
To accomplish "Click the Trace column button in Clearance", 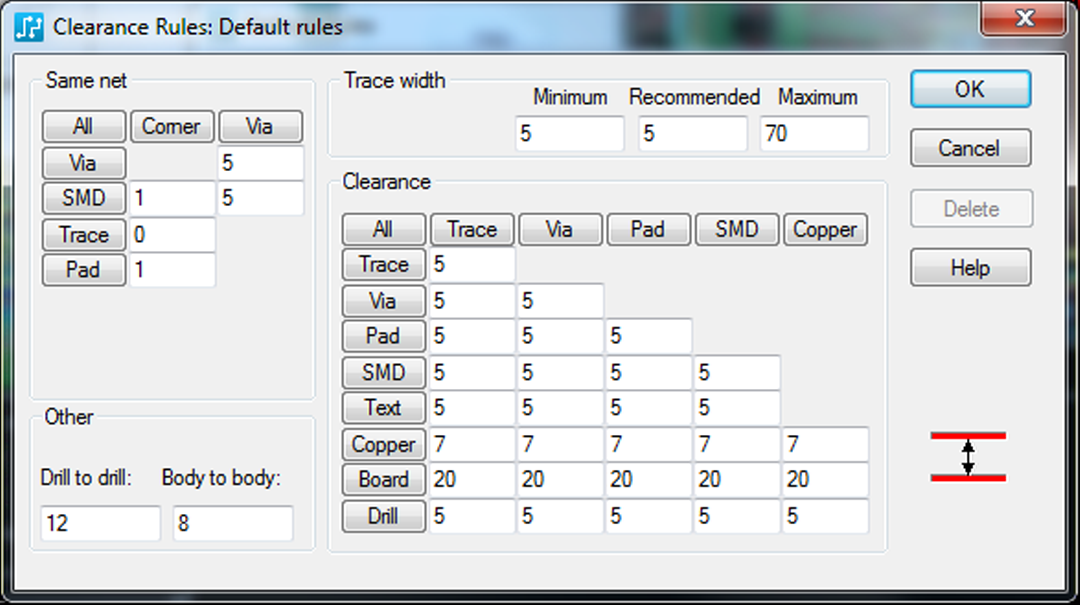I will [472, 229].
